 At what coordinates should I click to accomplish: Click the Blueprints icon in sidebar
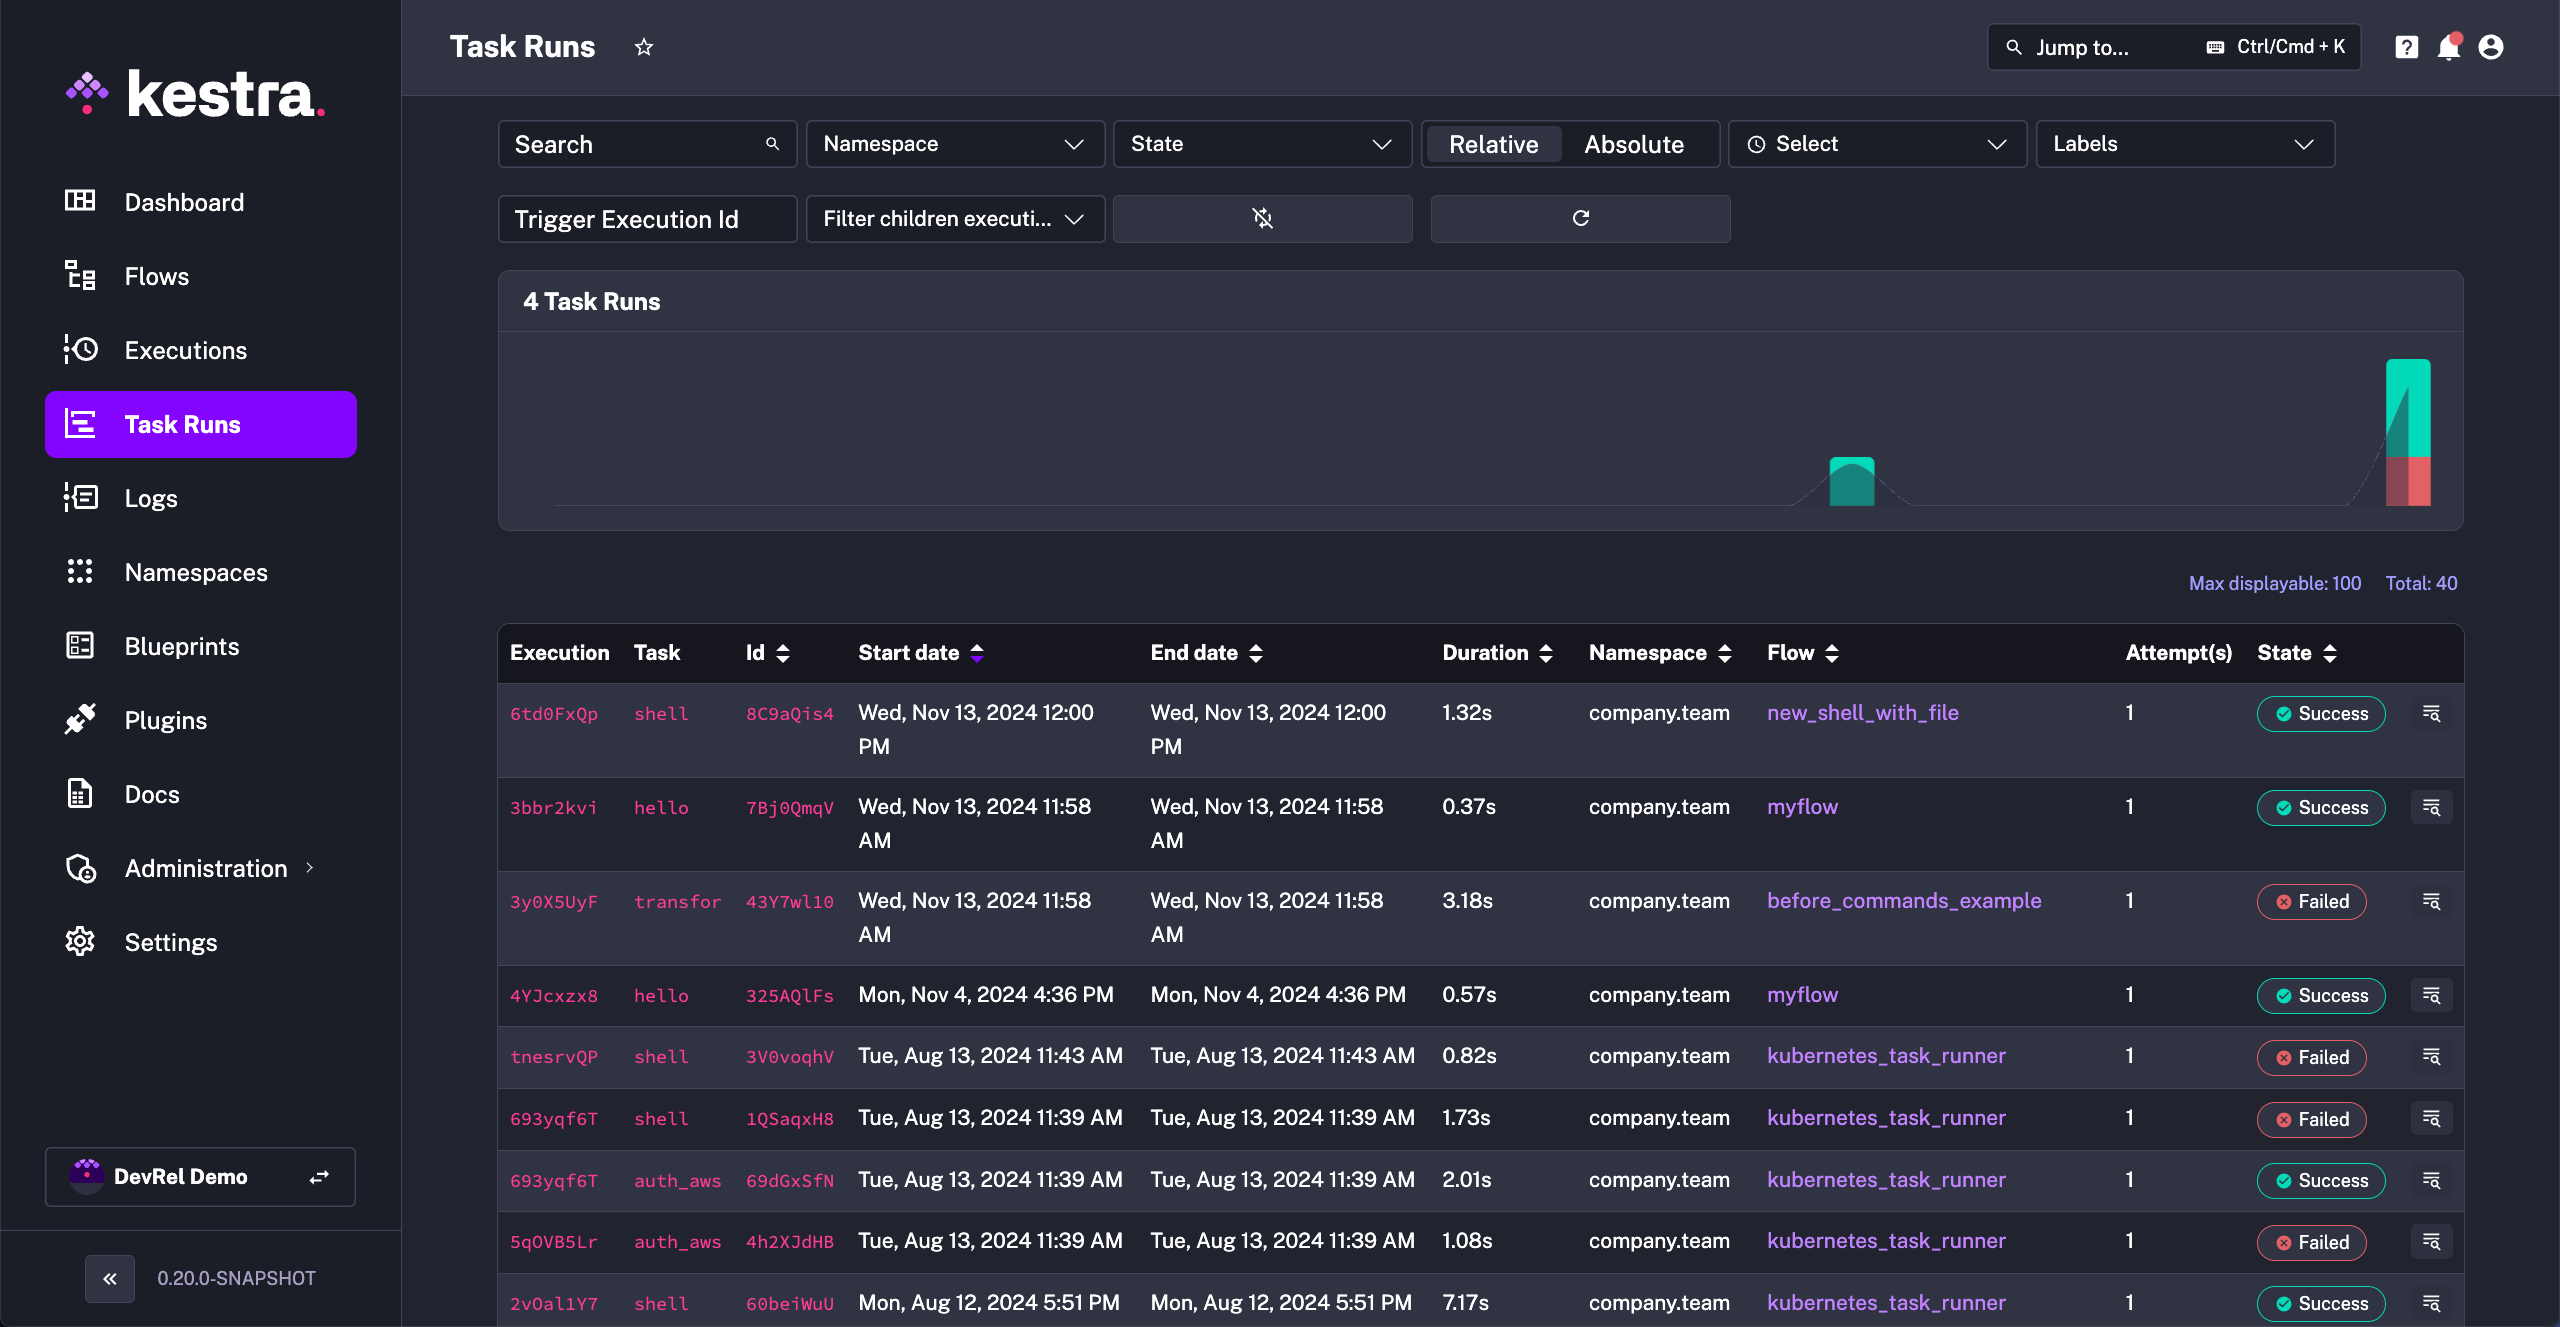(x=80, y=645)
